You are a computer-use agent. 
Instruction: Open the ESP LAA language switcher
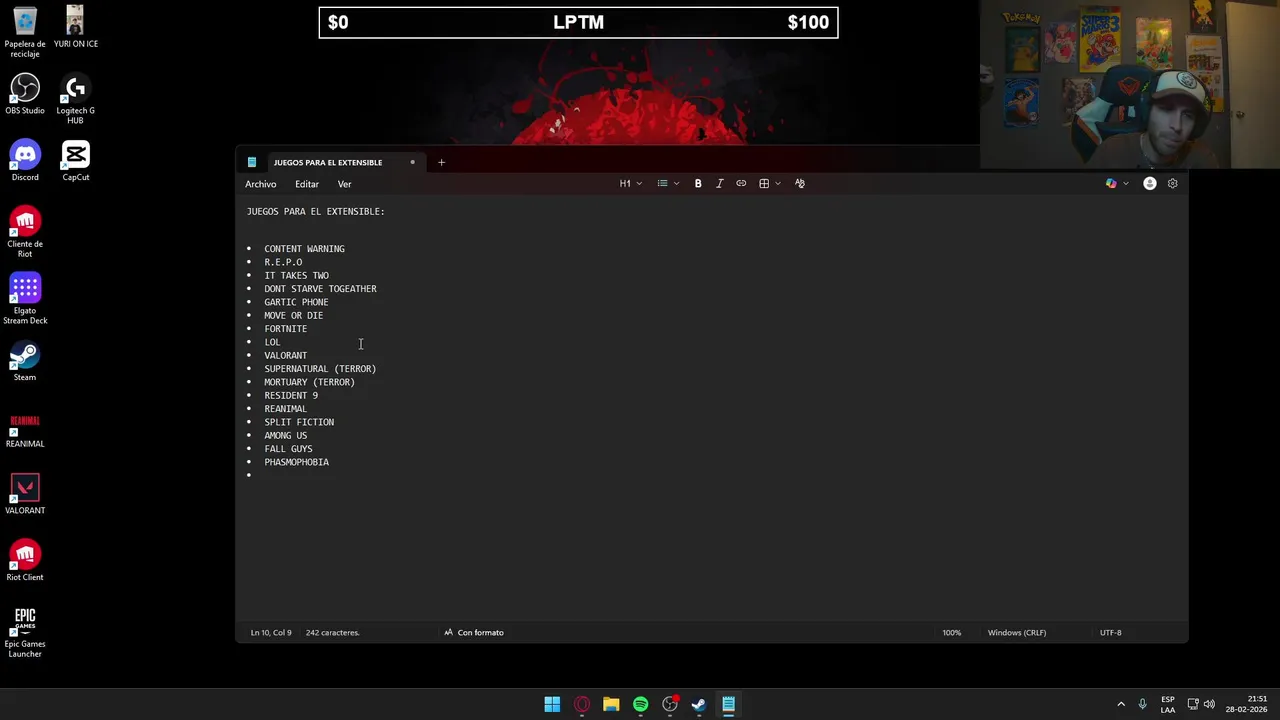(1168, 704)
